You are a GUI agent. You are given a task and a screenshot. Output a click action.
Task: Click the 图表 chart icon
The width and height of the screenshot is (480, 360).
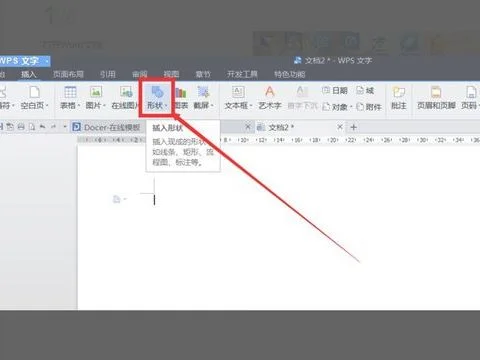tap(181, 98)
